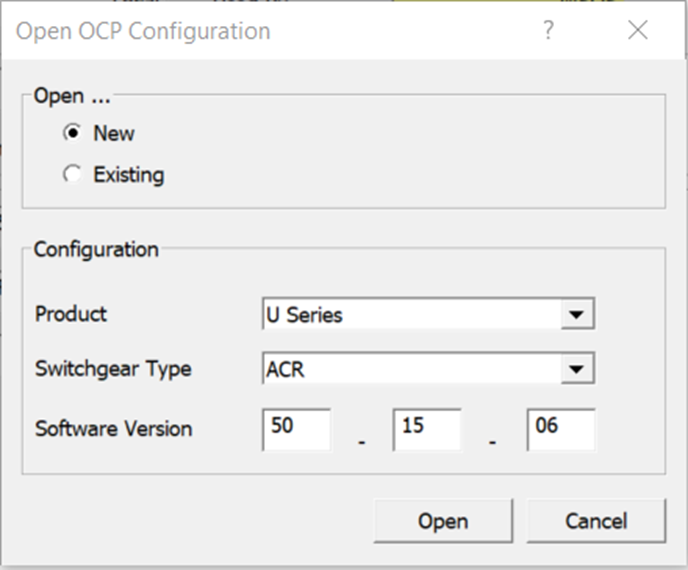Choose the Existing radio option
This screenshot has height=570, width=688.
72,175
